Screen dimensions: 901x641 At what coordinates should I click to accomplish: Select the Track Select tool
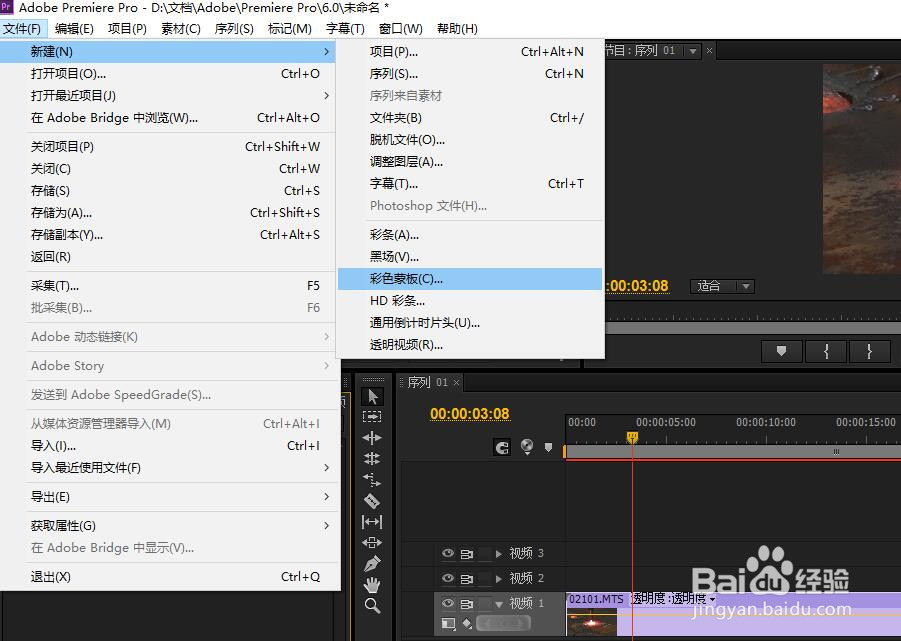tap(372, 416)
